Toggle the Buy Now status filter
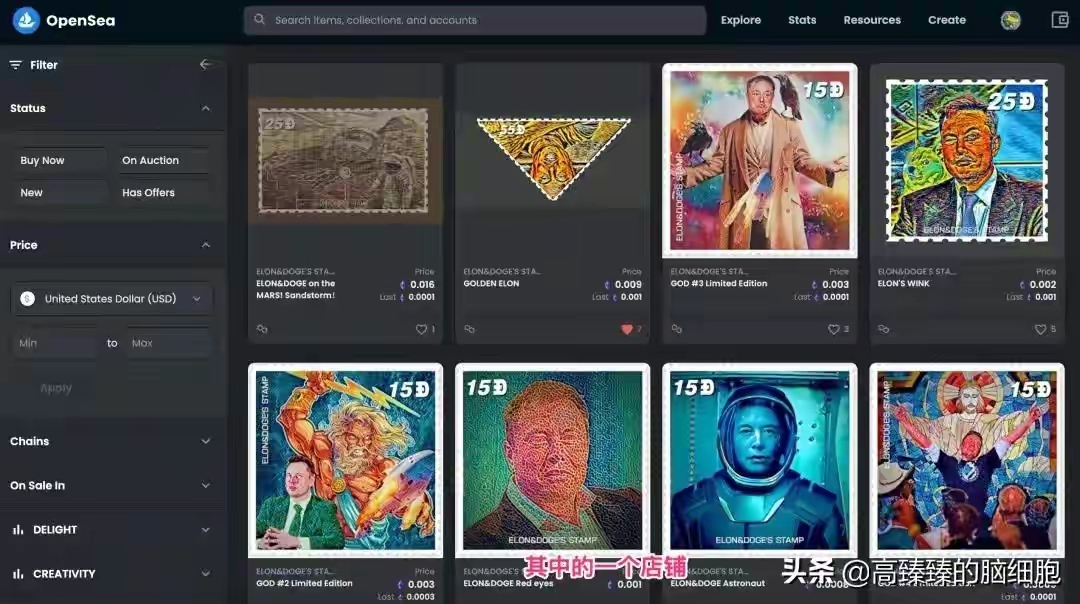This screenshot has height=604, width=1080. point(60,160)
